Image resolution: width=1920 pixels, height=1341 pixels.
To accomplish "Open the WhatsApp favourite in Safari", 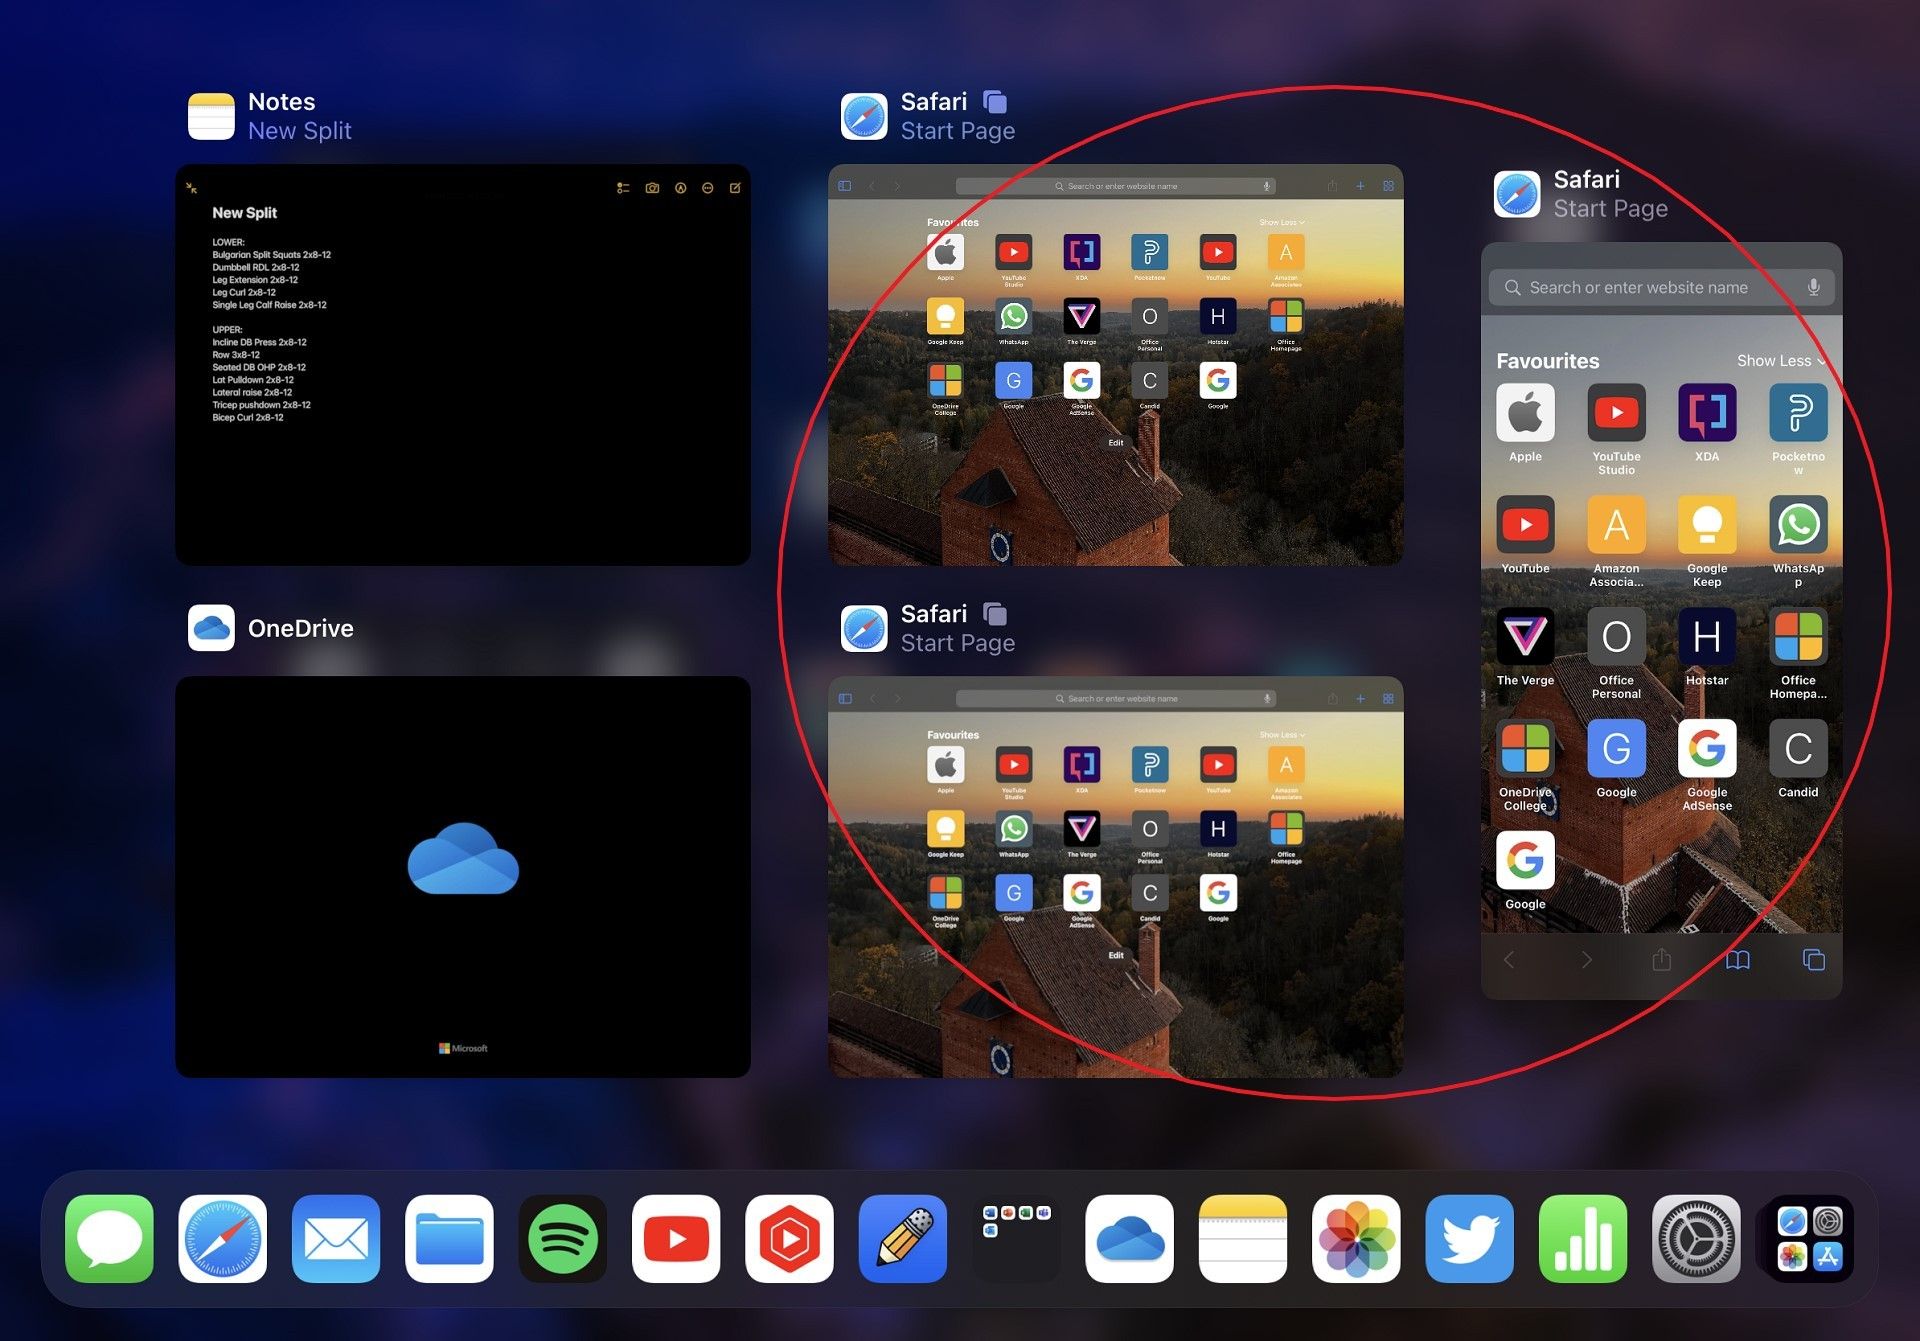I will coord(1798,525).
